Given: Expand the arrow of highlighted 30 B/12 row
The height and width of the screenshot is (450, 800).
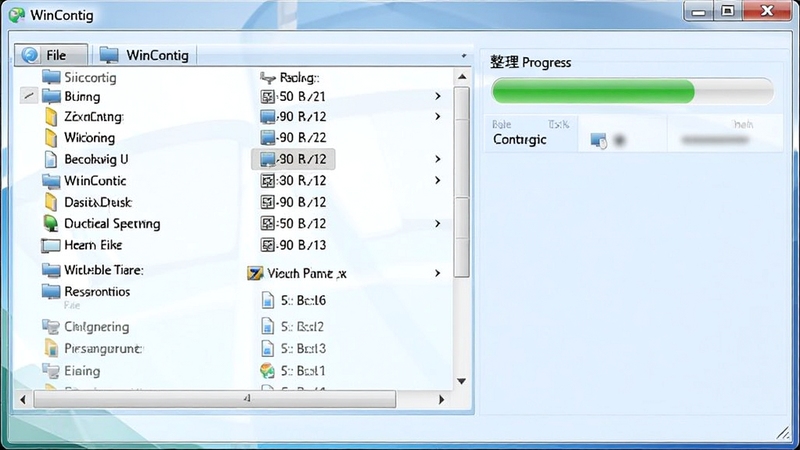Looking at the screenshot, I should (x=438, y=159).
